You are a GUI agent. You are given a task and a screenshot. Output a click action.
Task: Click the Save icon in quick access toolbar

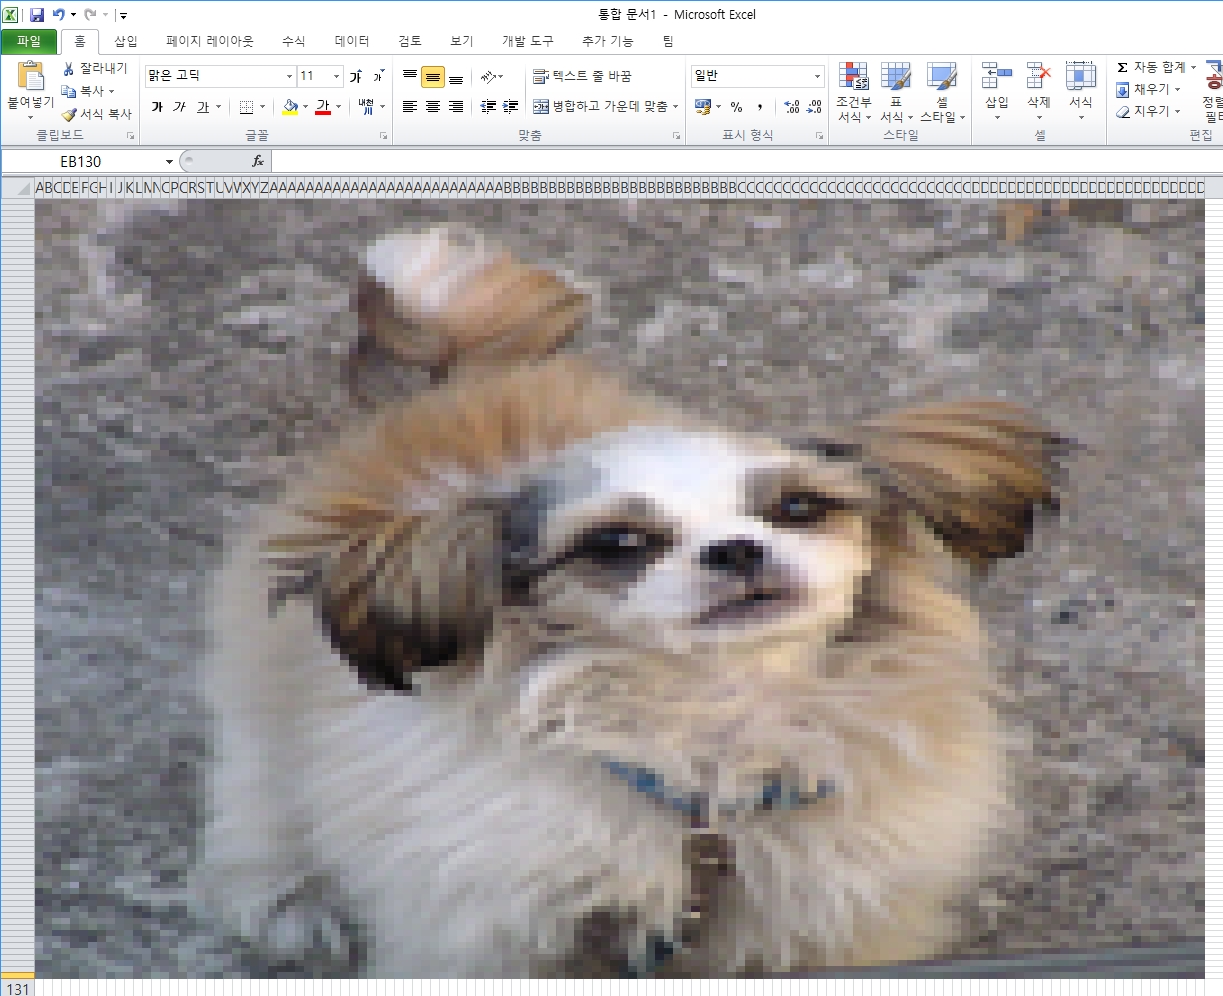pyautogui.click(x=37, y=15)
